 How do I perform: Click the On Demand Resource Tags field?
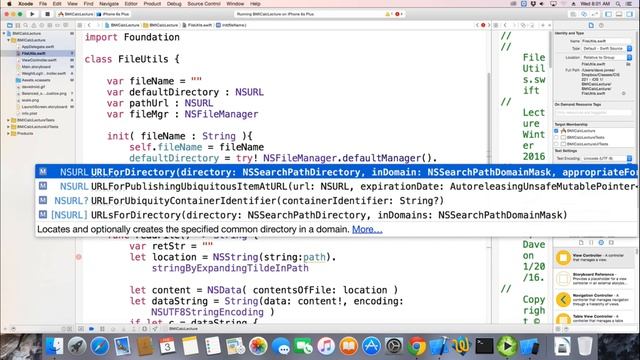point(593,112)
